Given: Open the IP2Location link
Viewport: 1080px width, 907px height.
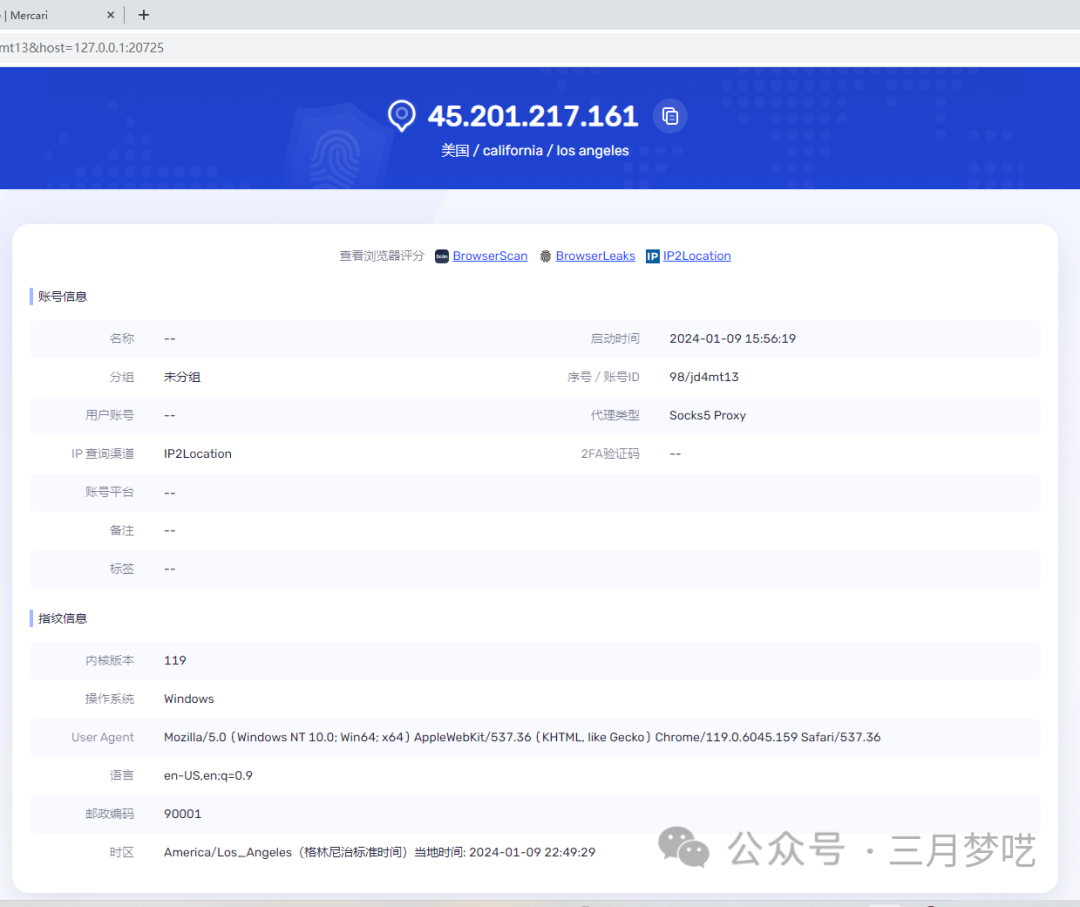Looking at the screenshot, I should pos(696,256).
